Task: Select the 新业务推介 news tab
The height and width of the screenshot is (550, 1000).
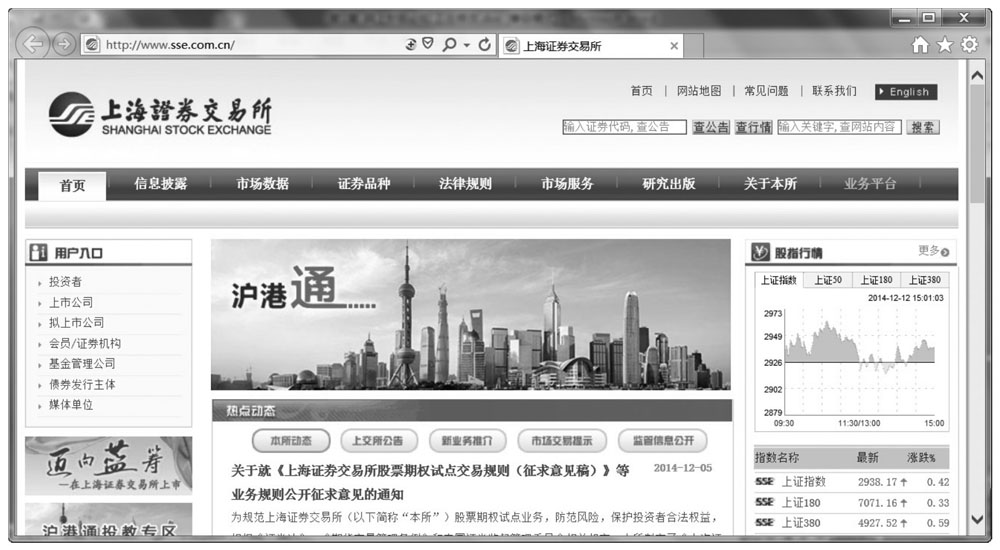Action: 467,440
